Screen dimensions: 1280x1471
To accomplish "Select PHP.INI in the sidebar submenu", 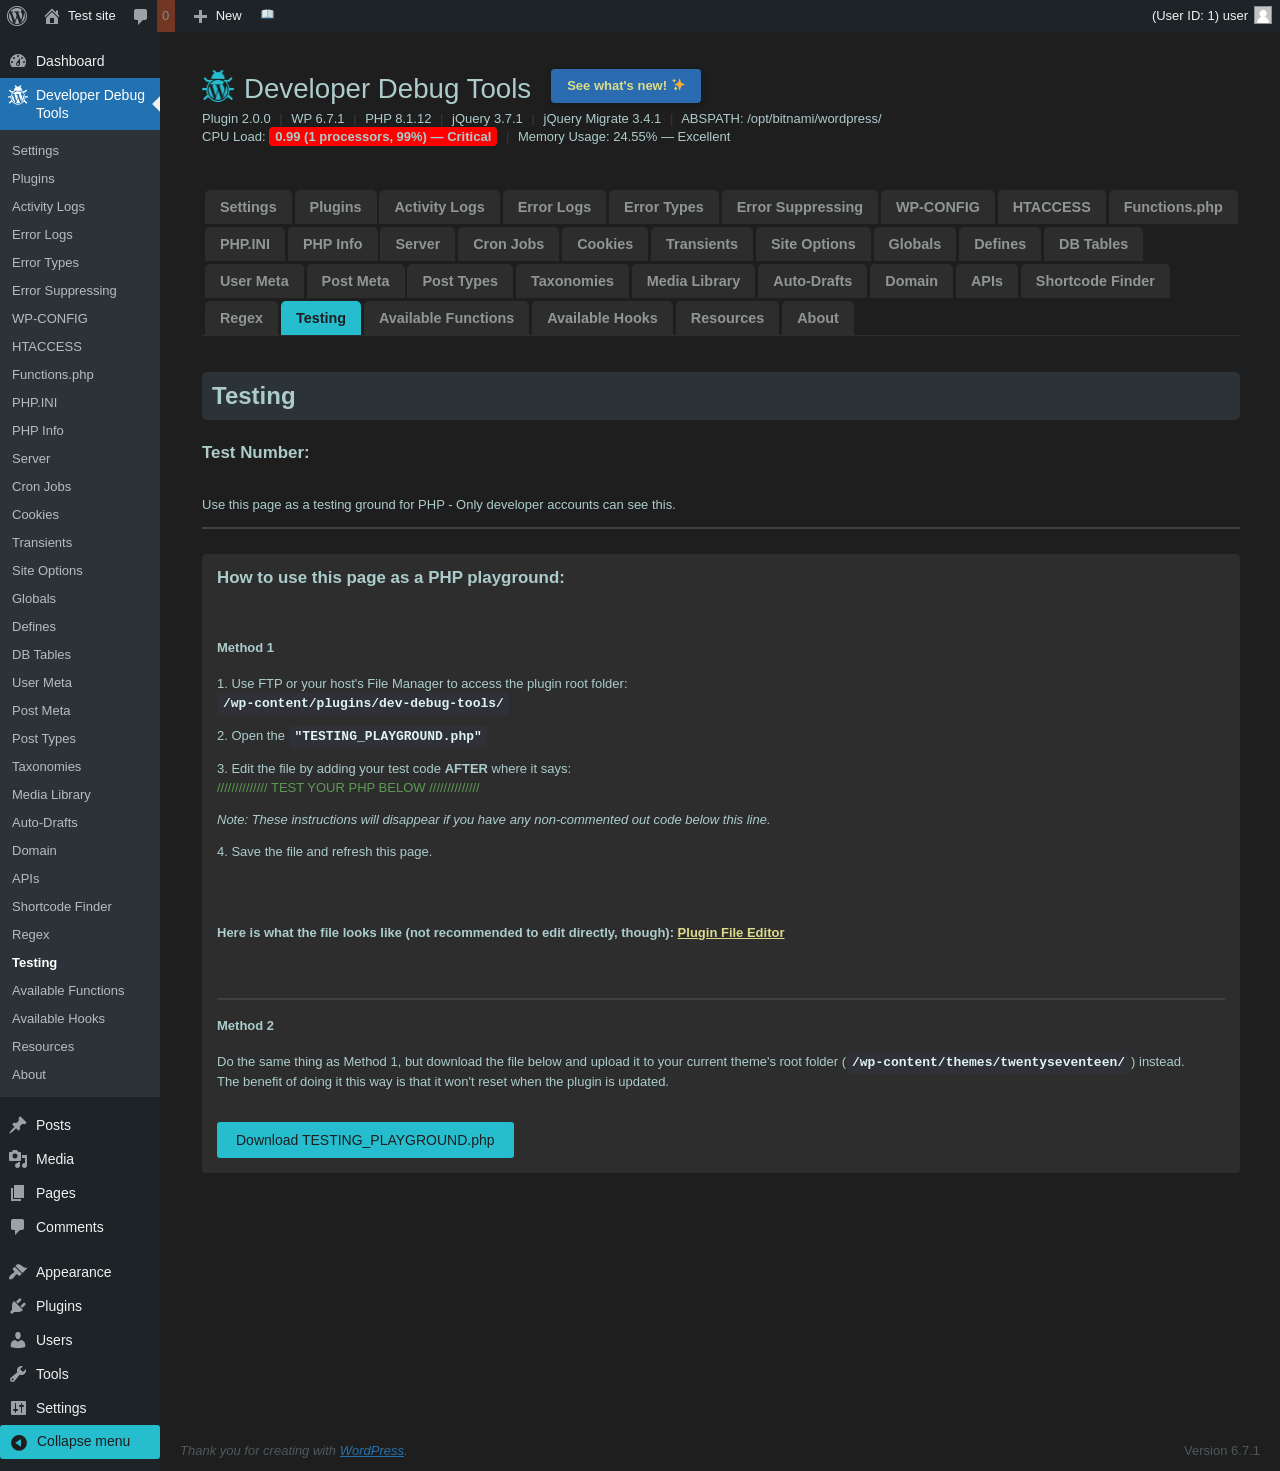I will click(80, 403).
